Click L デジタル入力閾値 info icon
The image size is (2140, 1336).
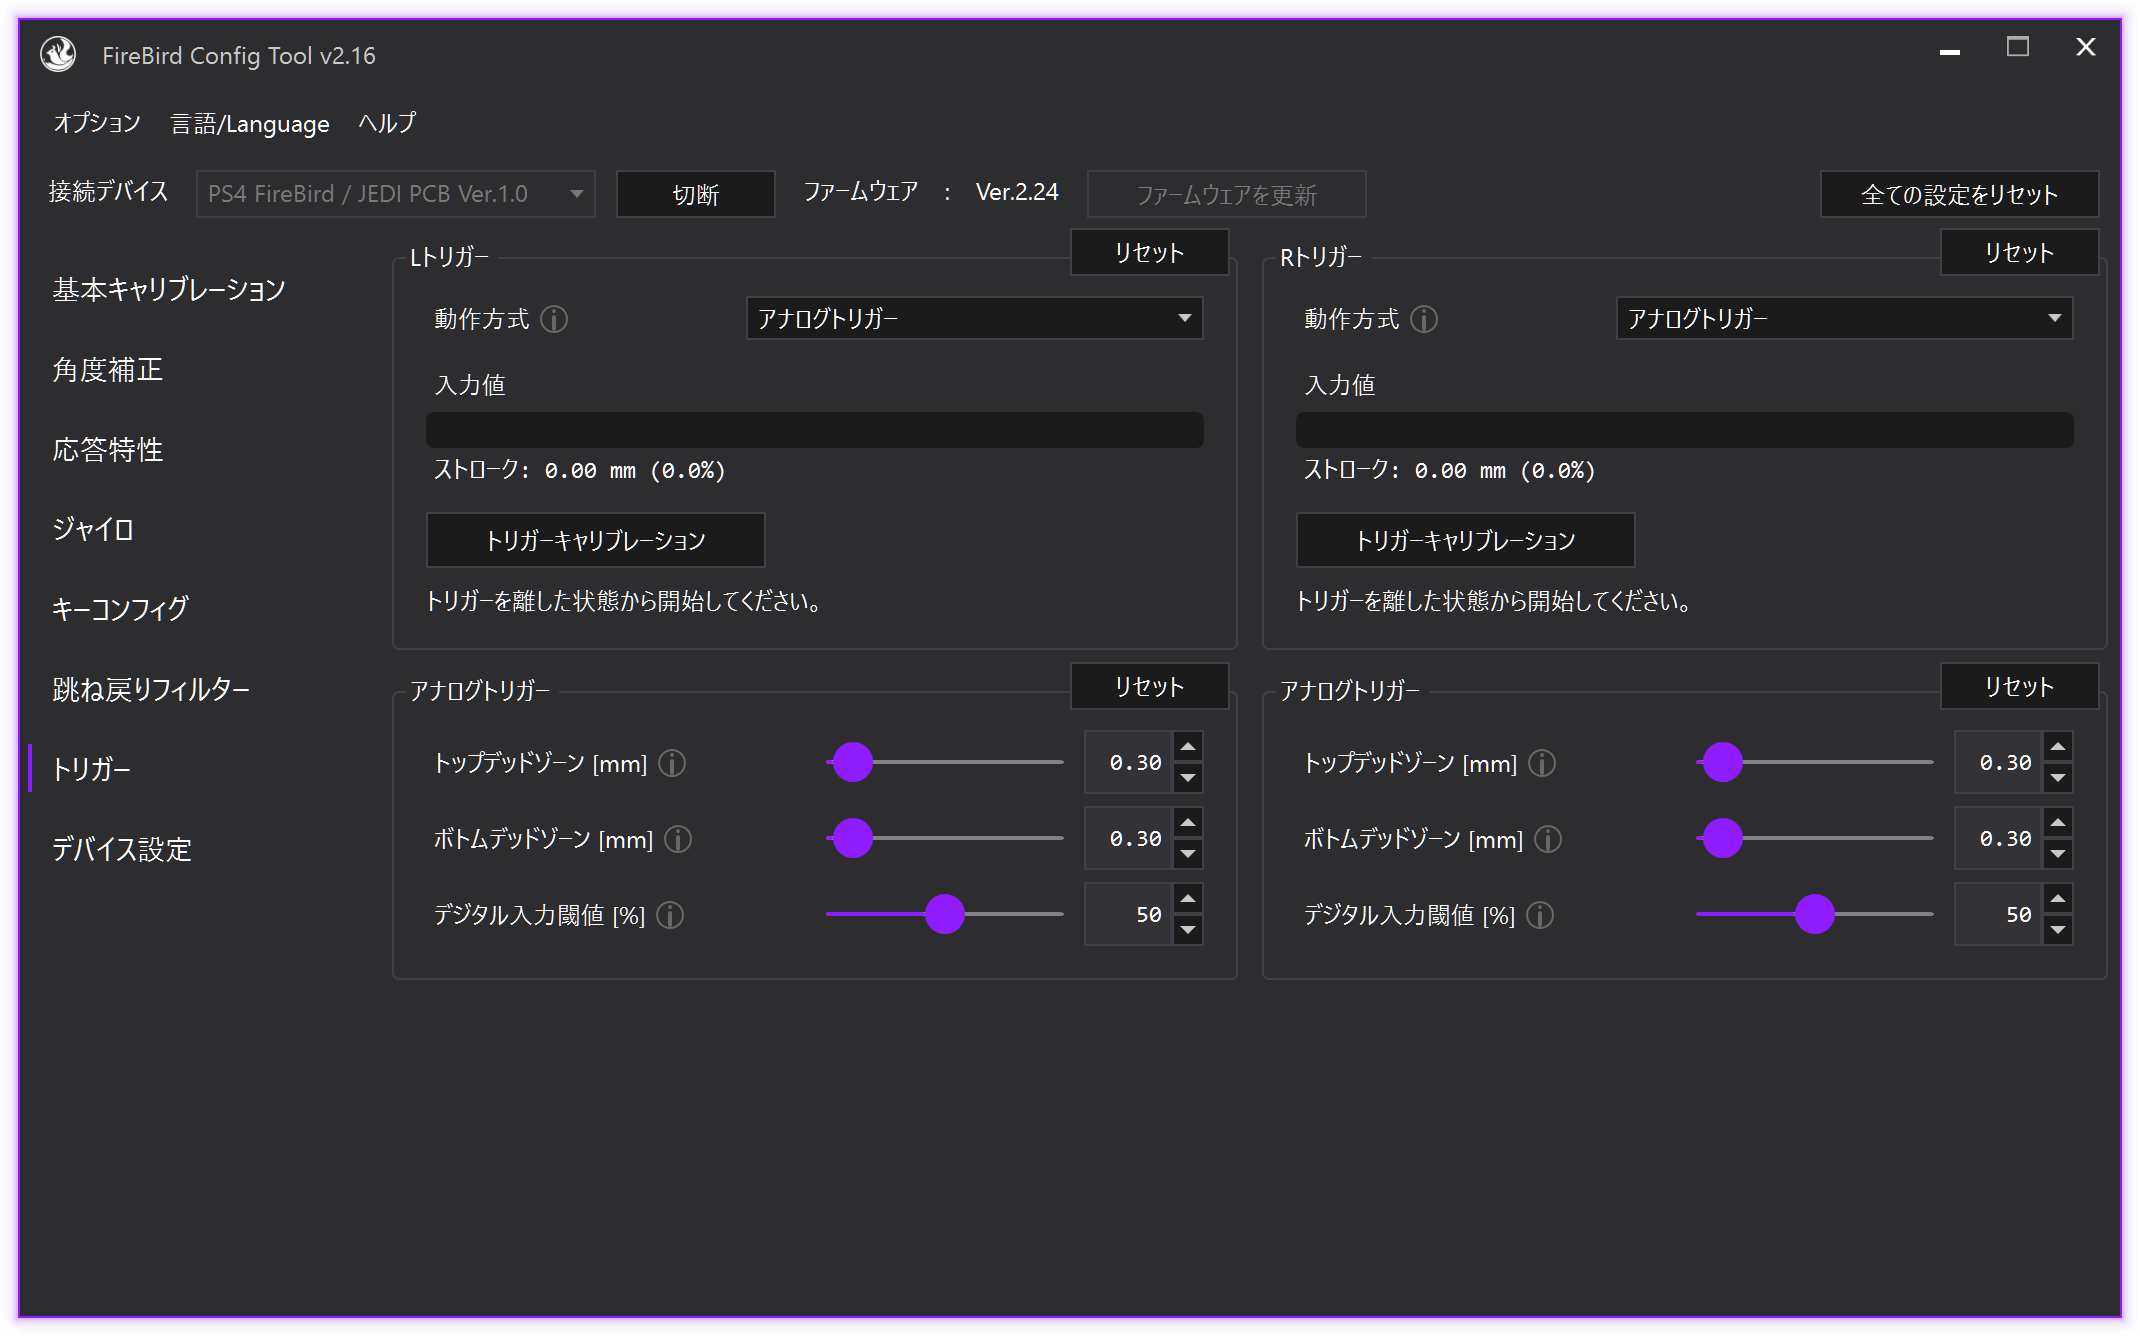670,915
